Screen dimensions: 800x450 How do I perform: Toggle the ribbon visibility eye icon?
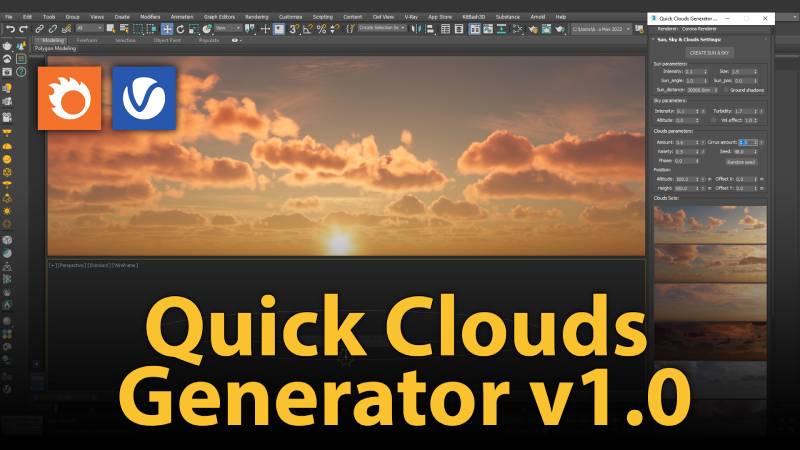pyautogui.click(x=236, y=41)
